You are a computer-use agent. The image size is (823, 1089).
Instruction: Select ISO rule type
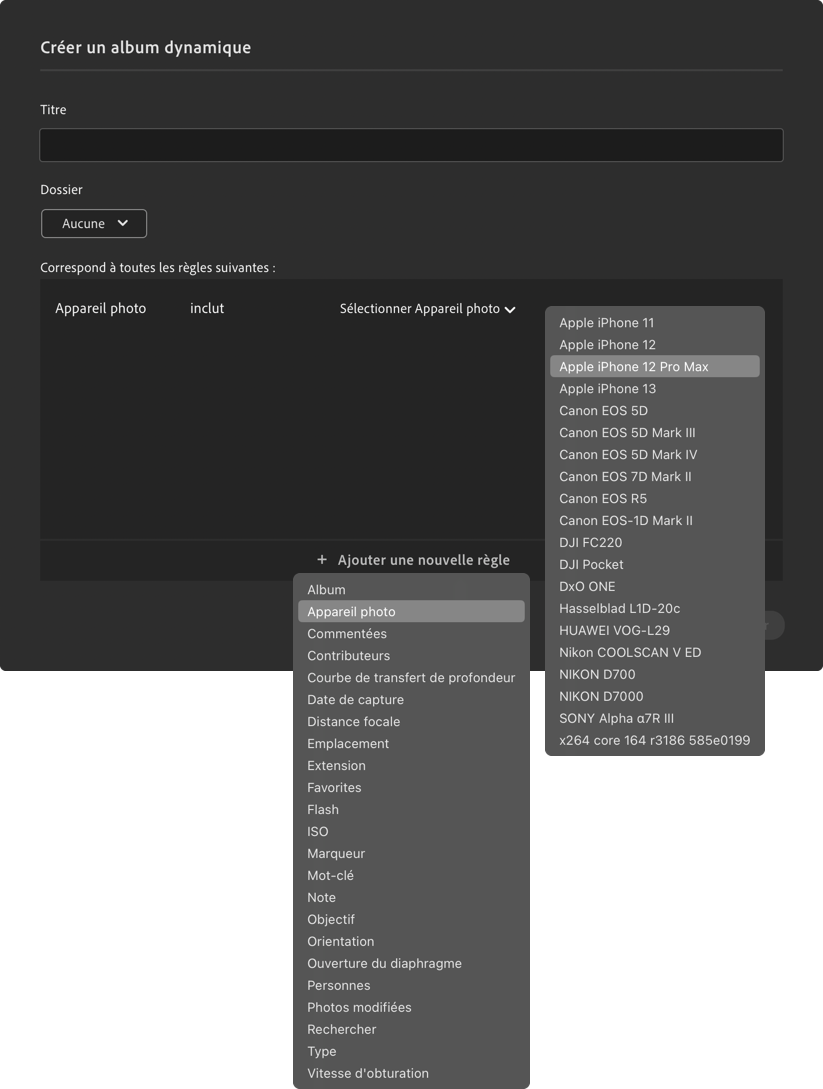coord(411,832)
